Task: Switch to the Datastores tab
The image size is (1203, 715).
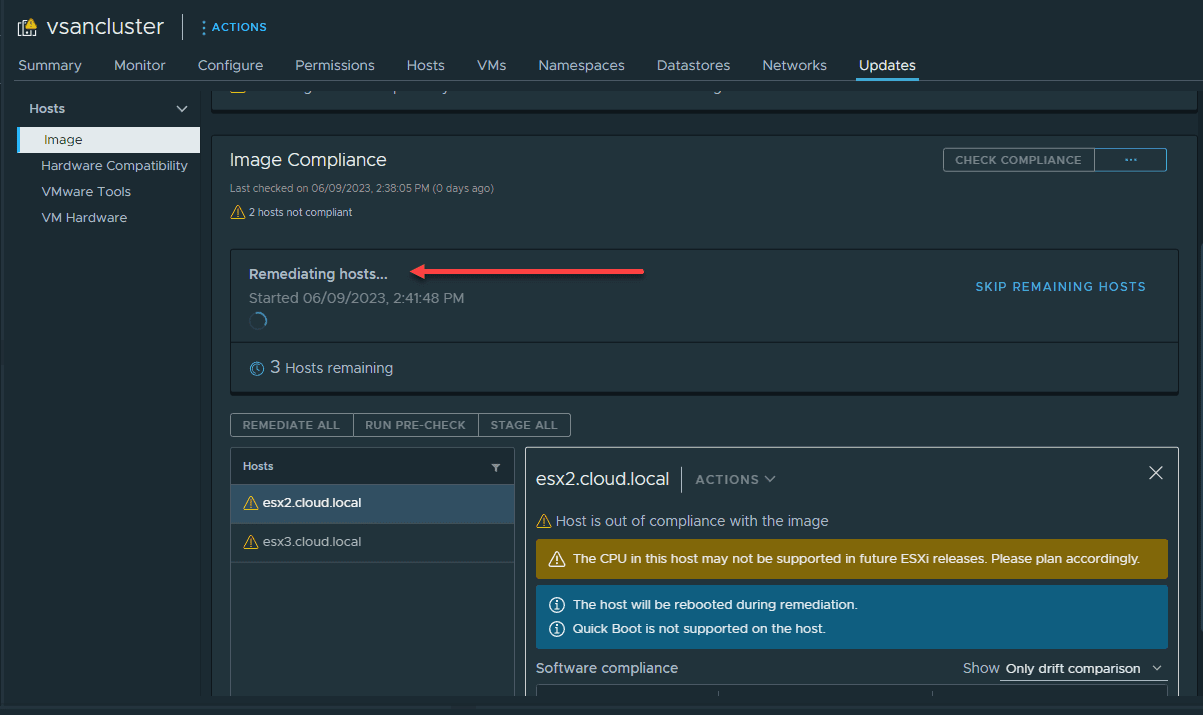Action: 693,65
